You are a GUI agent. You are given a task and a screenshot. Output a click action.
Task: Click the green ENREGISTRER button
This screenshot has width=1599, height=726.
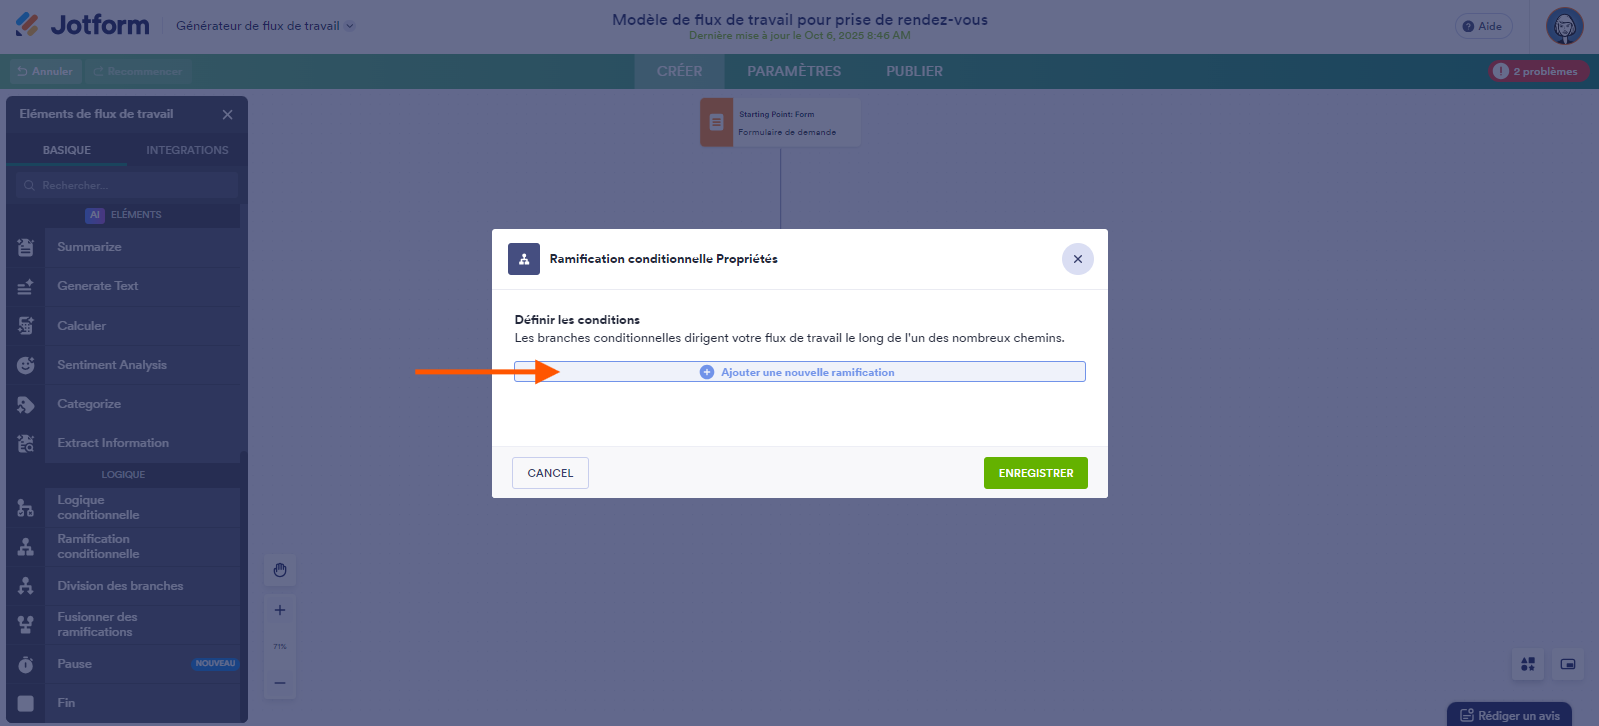[x=1036, y=473]
